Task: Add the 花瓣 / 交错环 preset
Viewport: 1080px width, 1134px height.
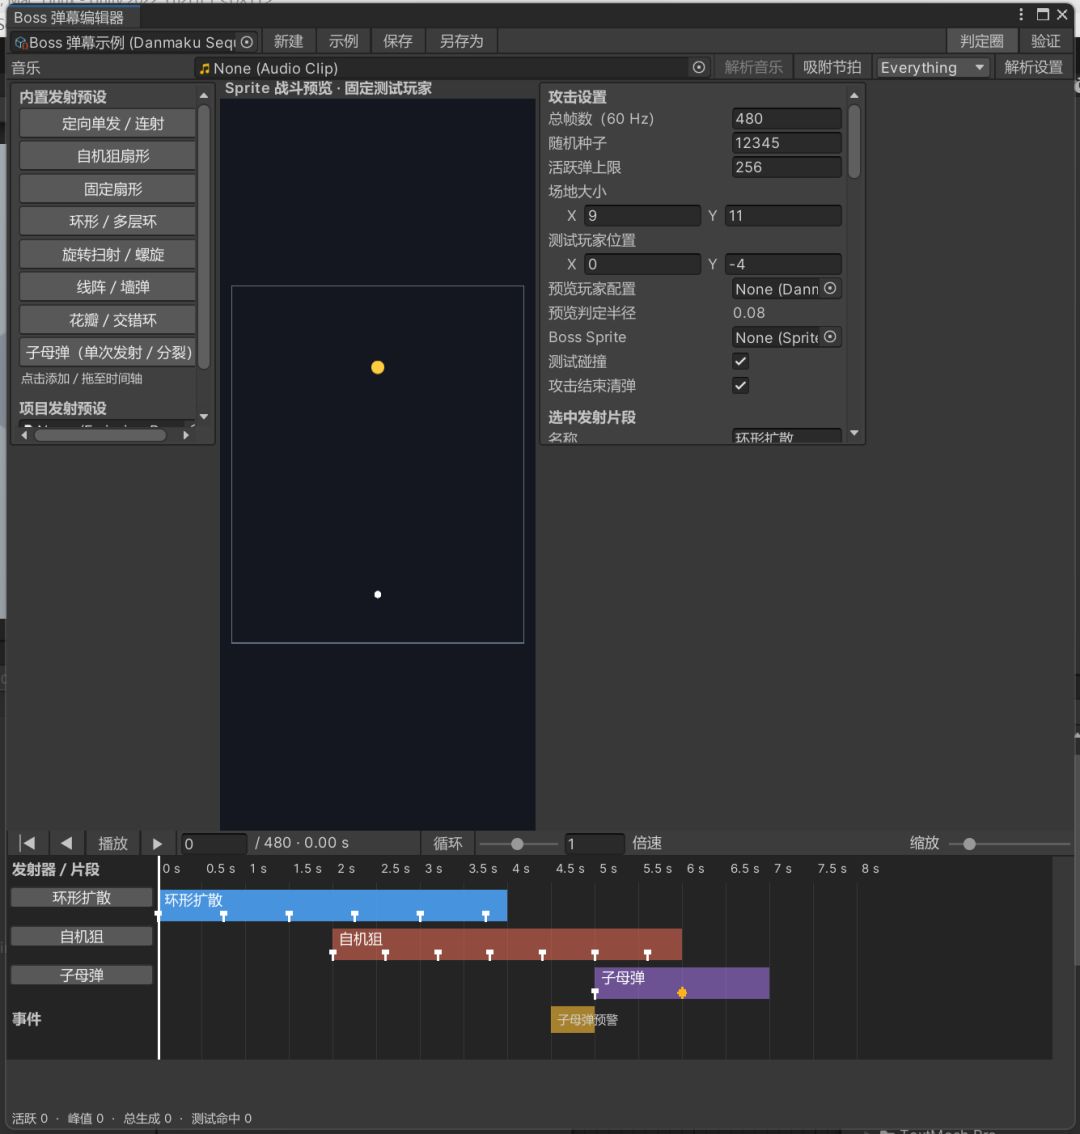Action: point(107,320)
